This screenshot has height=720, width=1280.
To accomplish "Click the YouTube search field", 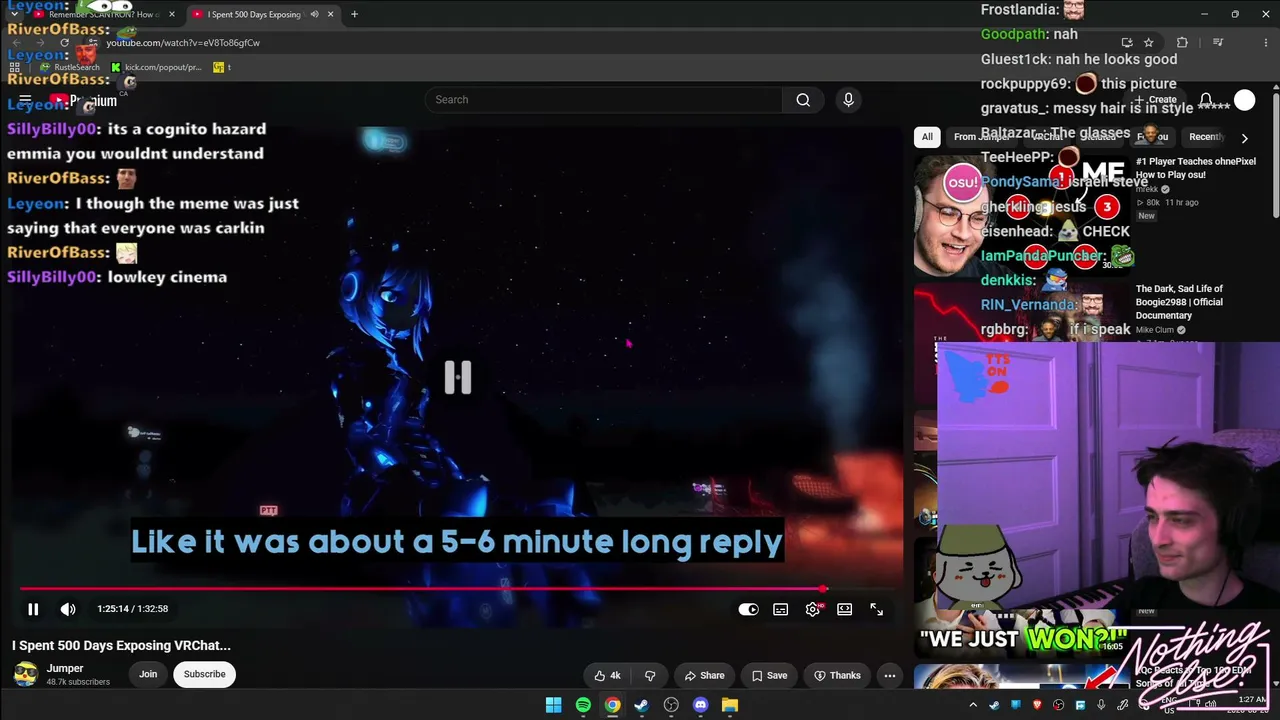I will [x=605, y=100].
